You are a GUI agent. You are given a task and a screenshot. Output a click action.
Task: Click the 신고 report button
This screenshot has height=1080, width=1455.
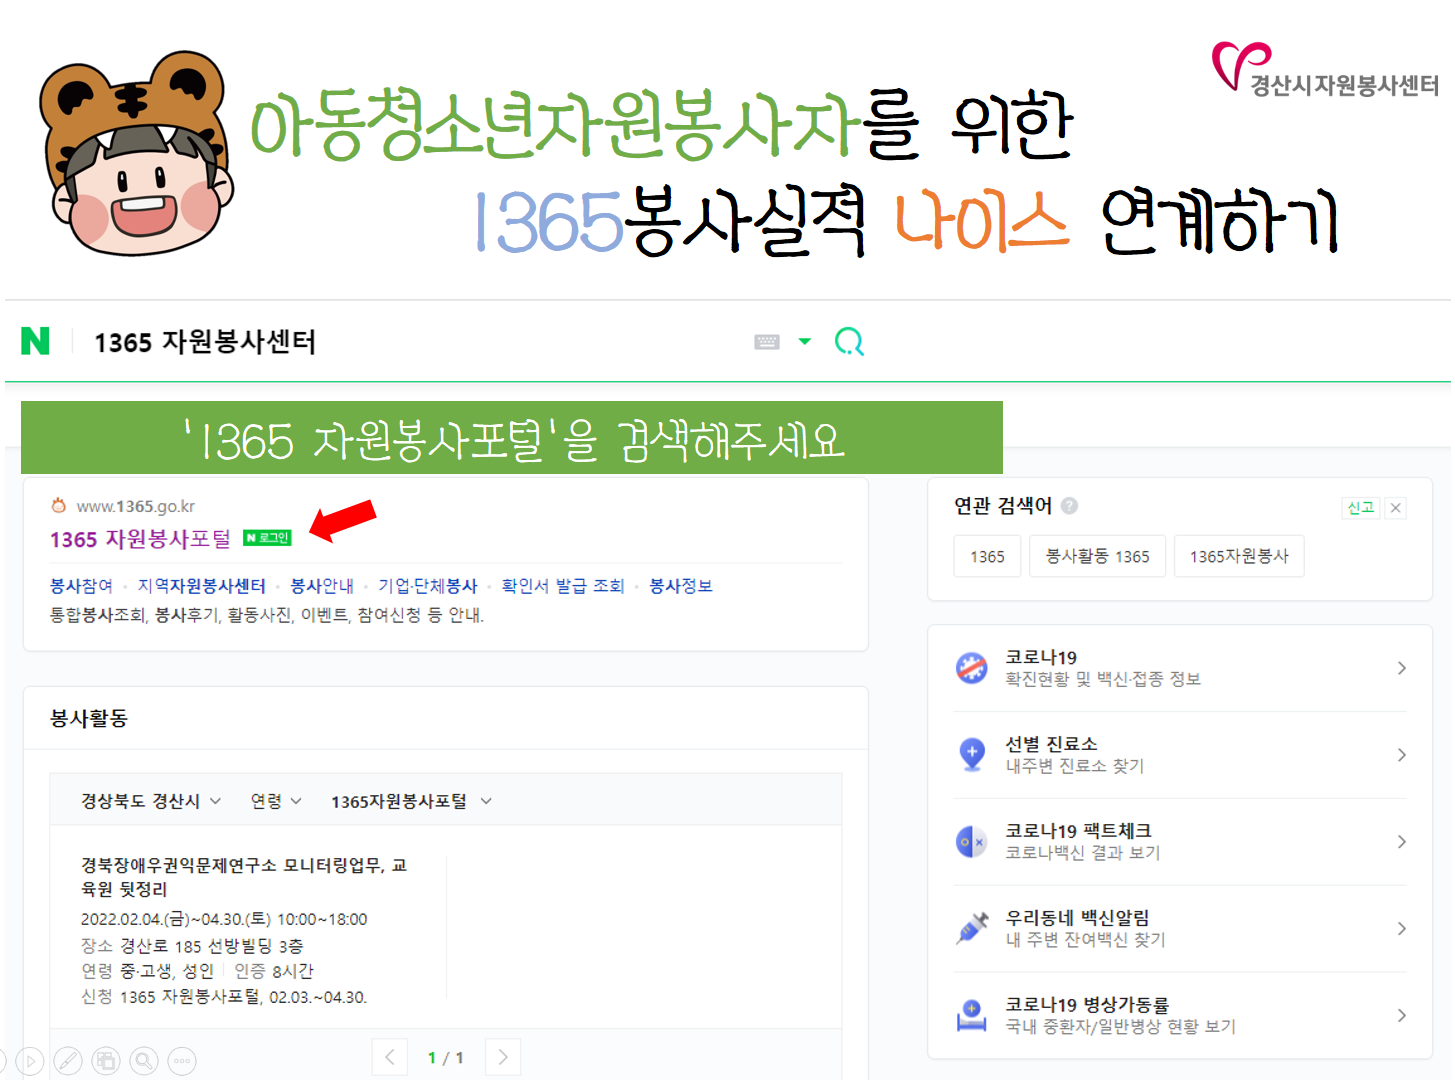(x=1360, y=508)
